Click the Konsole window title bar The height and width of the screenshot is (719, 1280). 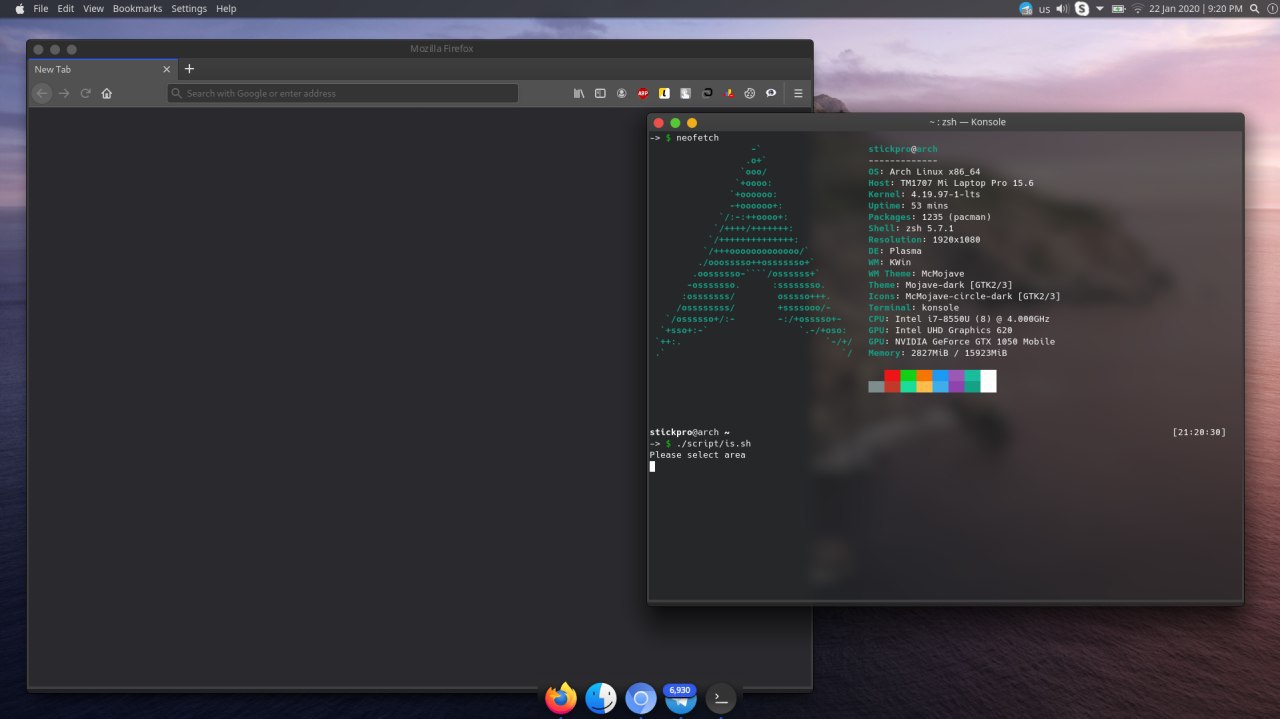(946, 122)
